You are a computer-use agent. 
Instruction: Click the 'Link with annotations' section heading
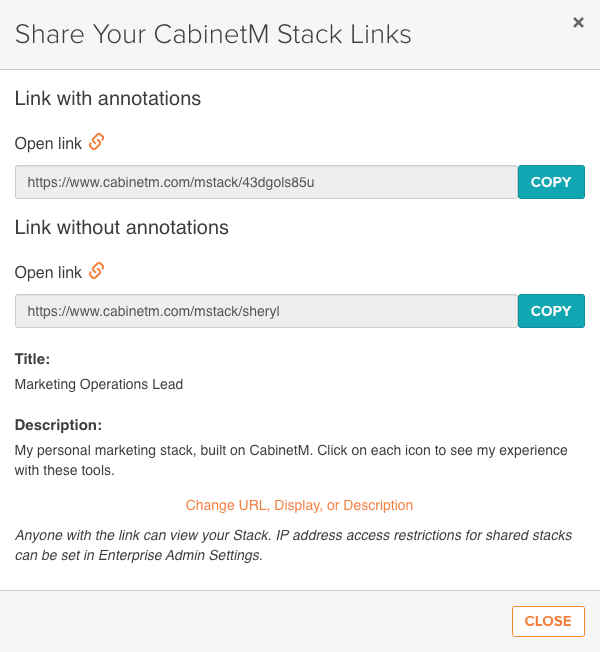[108, 99]
